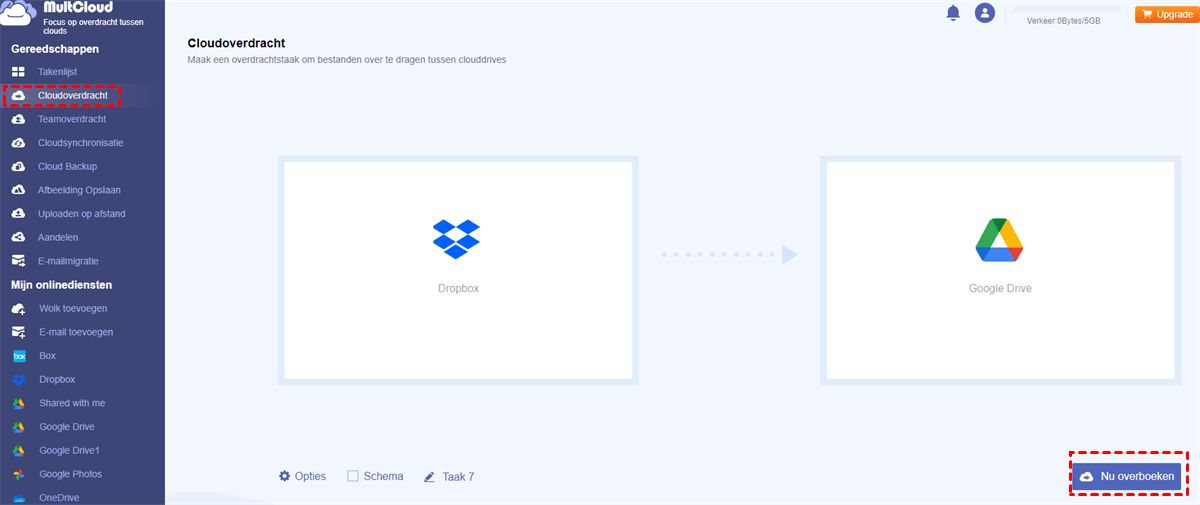Open Cloud Backup section
The image size is (1200, 505).
[x=67, y=167]
